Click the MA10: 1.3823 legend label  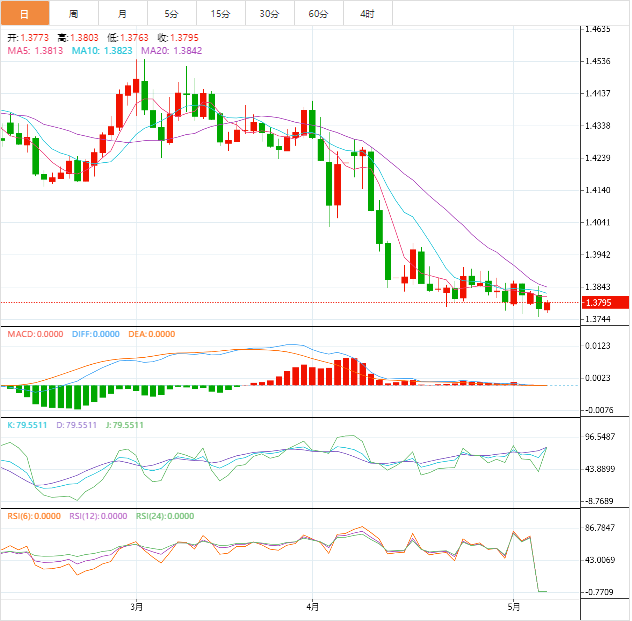pyautogui.click(x=102, y=51)
